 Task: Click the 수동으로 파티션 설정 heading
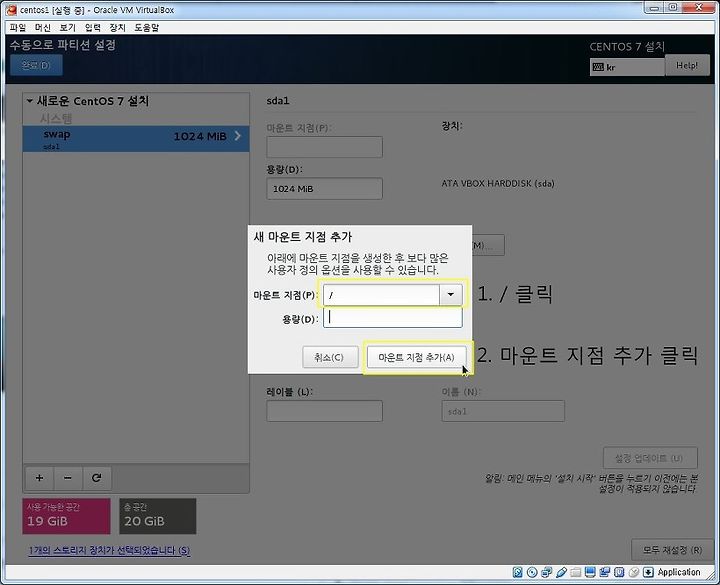[62, 45]
